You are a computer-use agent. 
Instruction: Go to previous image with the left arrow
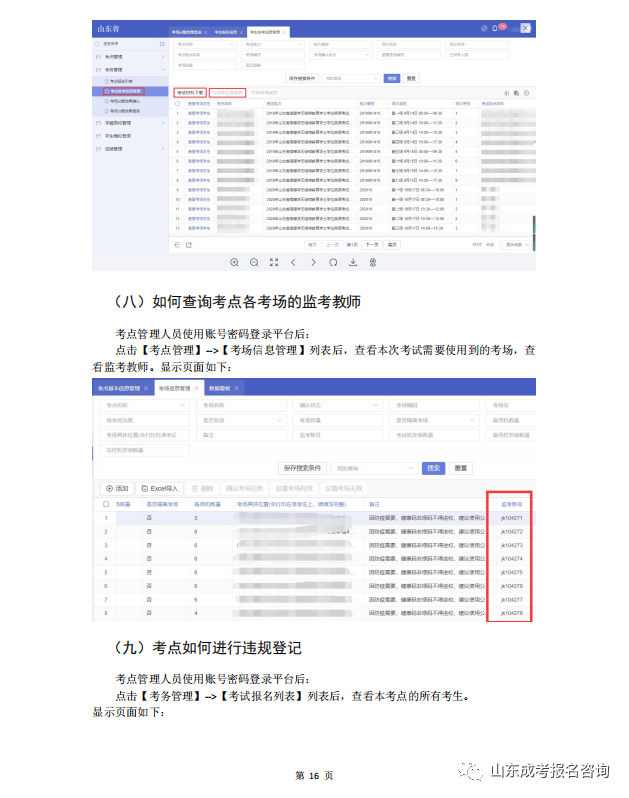pyautogui.click(x=293, y=263)
